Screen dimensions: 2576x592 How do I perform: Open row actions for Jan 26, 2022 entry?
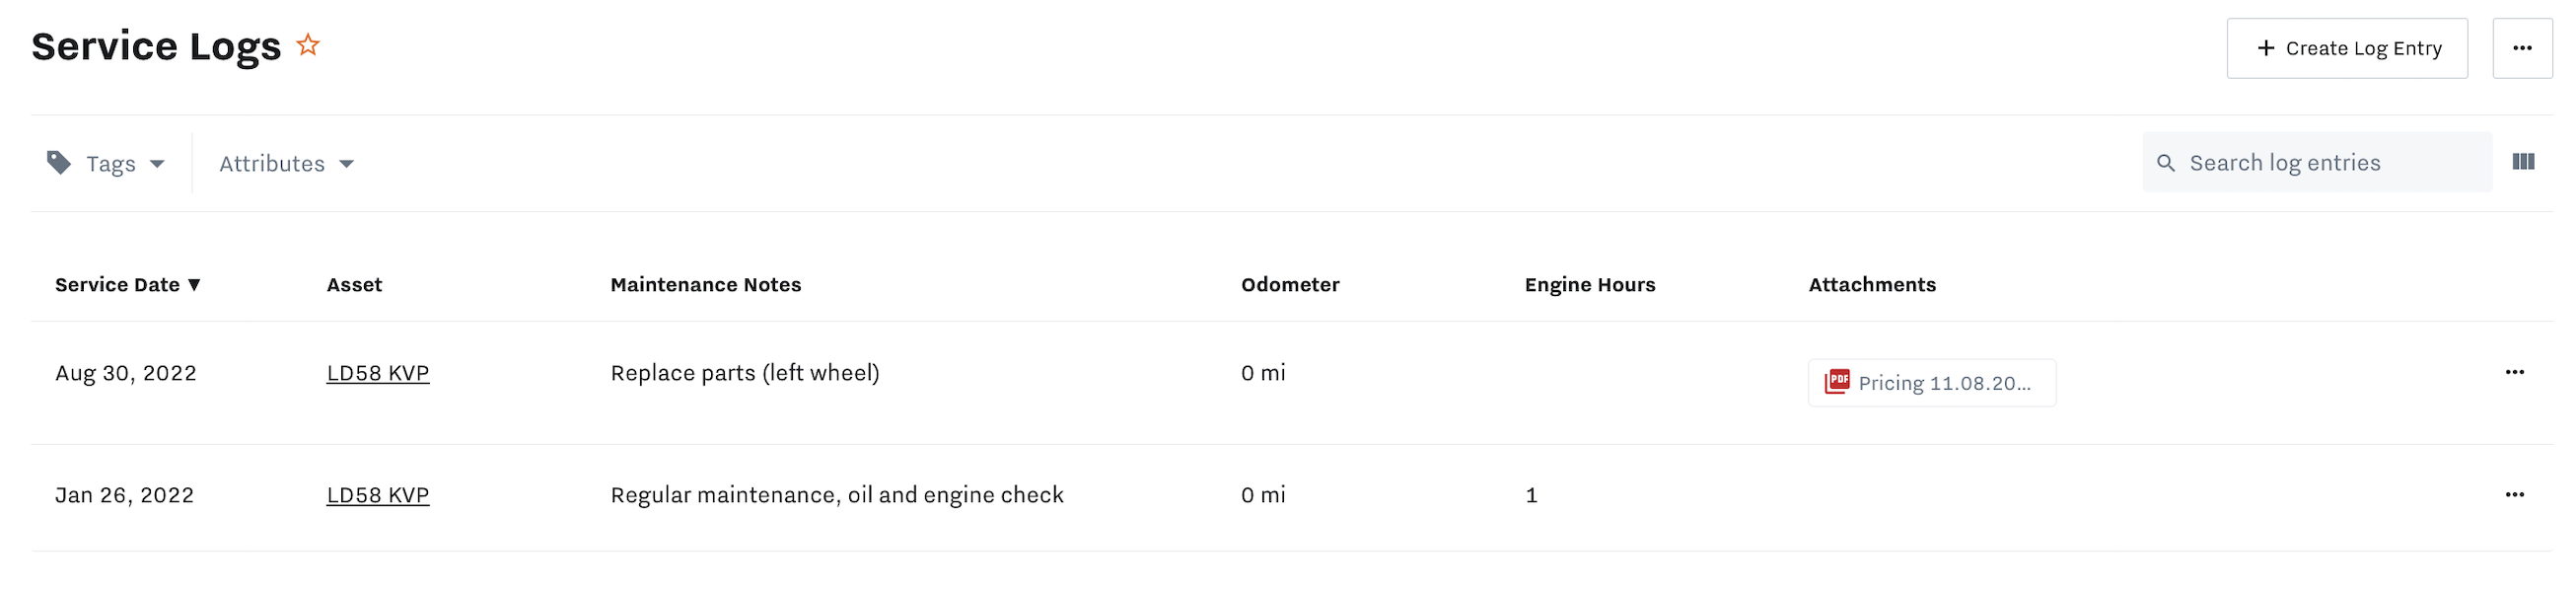pos(2514,495)
